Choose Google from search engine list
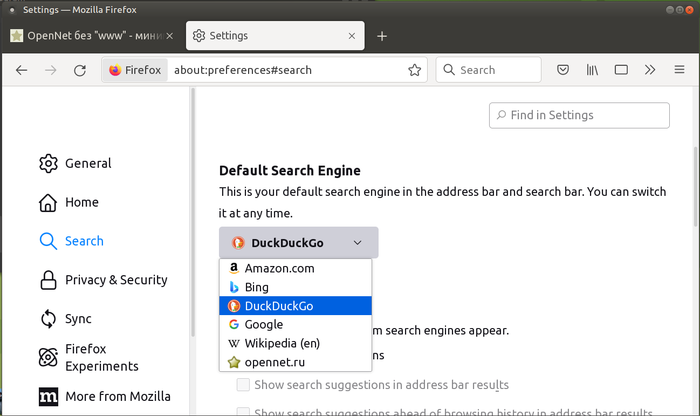Screen dimensions: 700x416 264,324
